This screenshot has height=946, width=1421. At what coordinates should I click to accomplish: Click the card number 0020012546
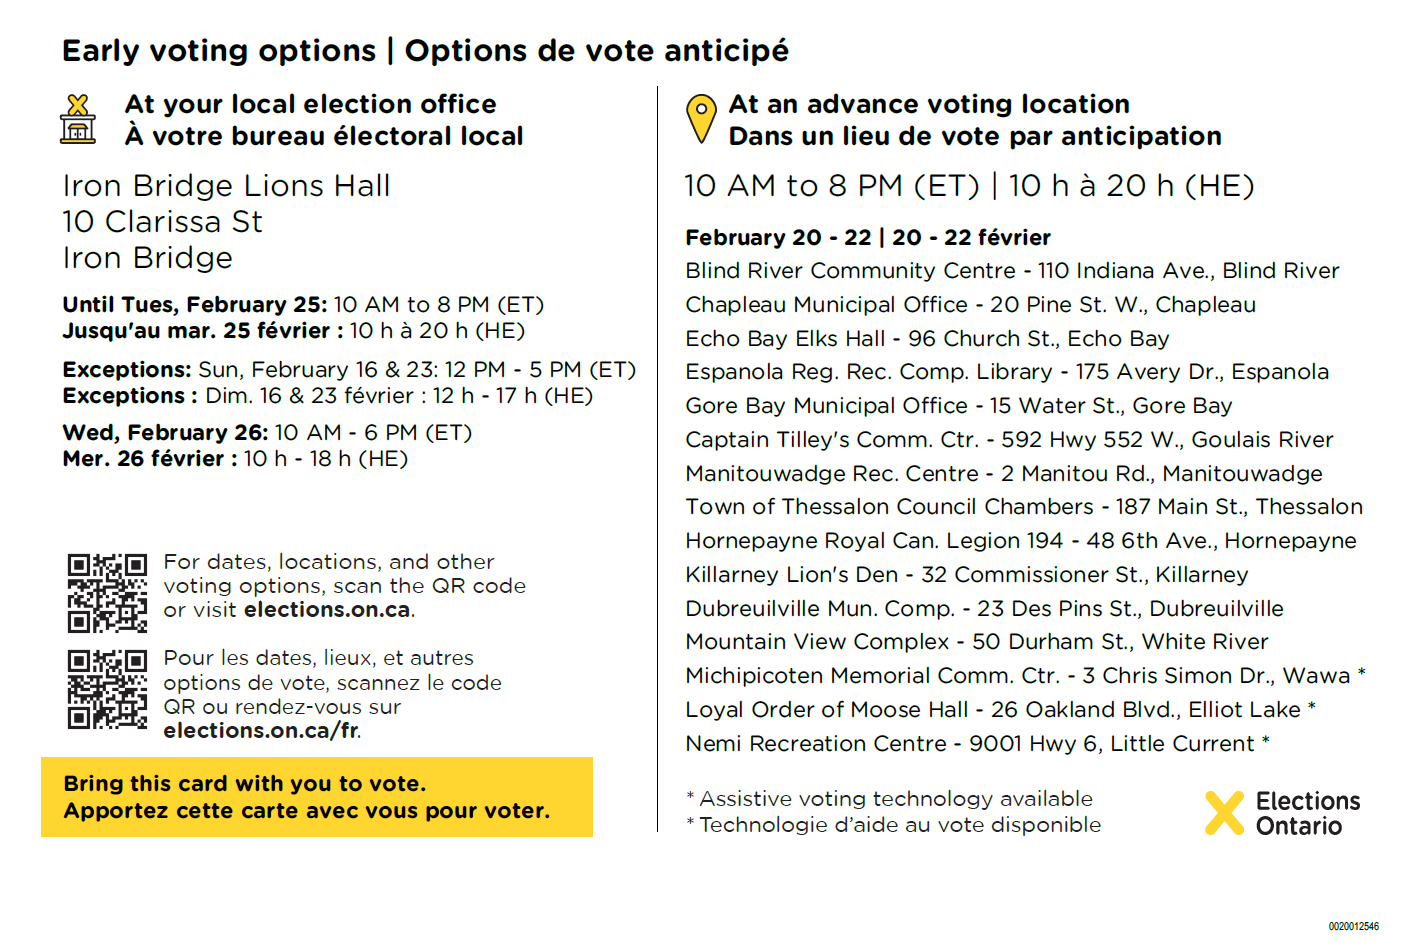click(x=1353, y=927)
